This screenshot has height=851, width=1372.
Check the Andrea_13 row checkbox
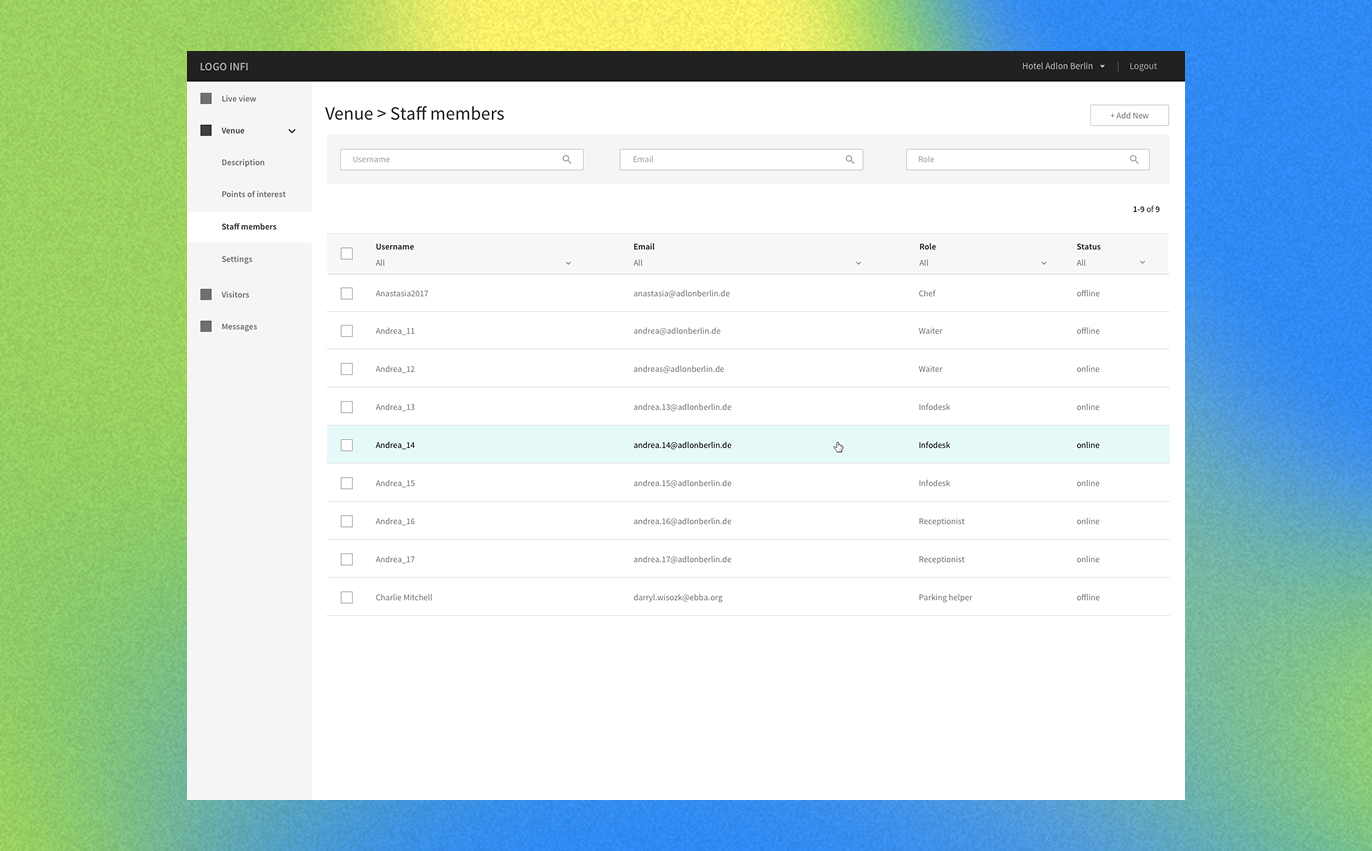[x=347, y=407]
